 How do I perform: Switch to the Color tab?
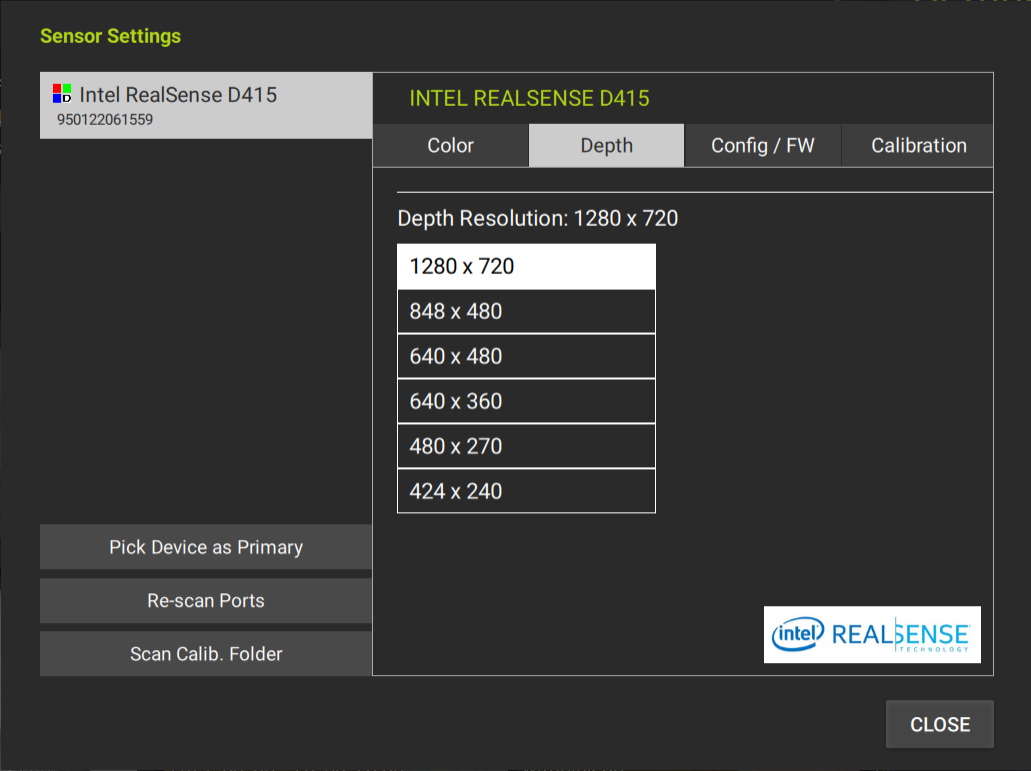(x=450, y=145)
